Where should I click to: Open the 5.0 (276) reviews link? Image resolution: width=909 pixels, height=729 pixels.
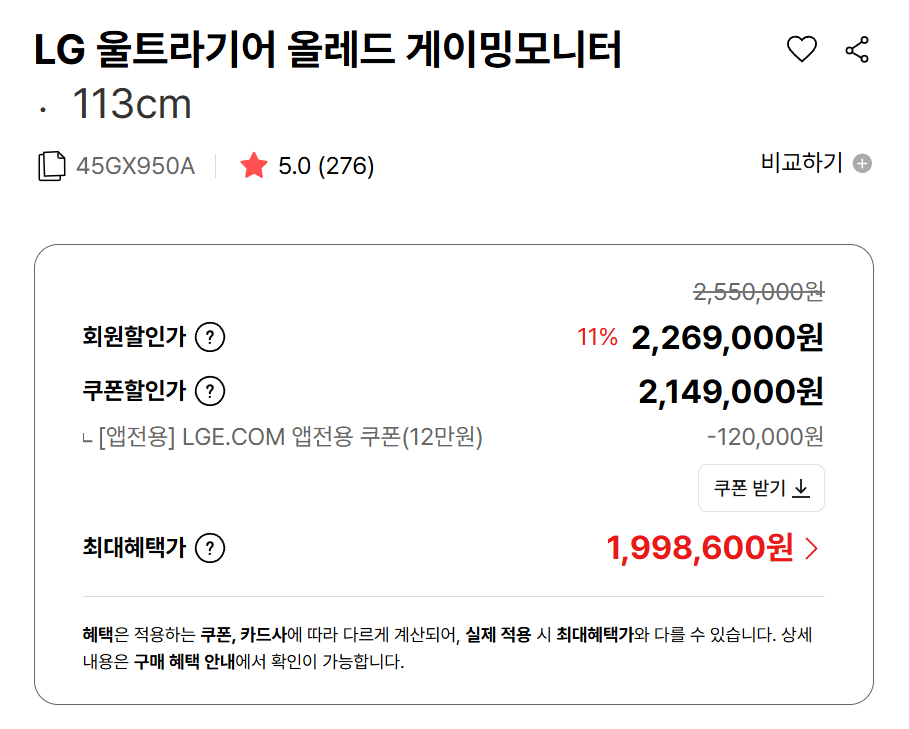[326, 166]
